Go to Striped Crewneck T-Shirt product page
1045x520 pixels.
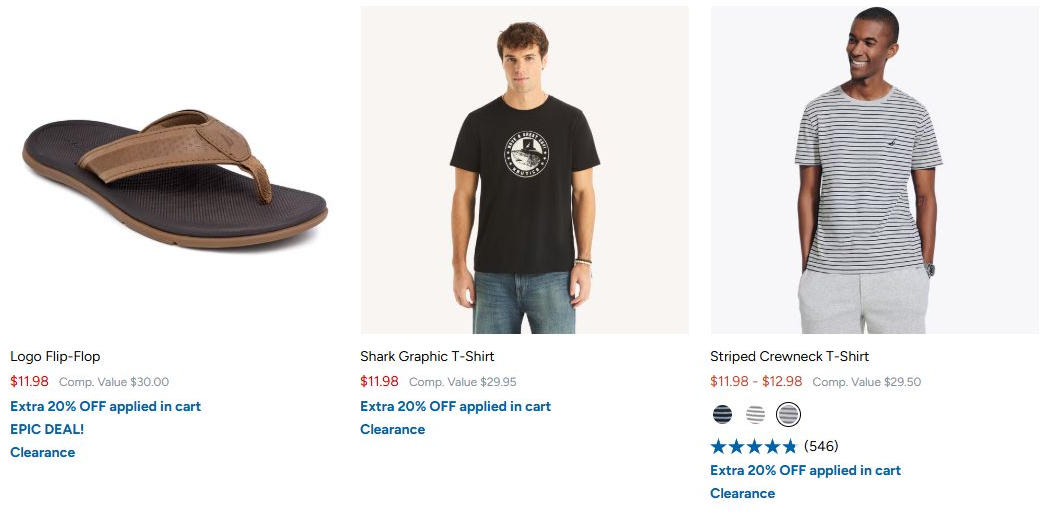790,357
